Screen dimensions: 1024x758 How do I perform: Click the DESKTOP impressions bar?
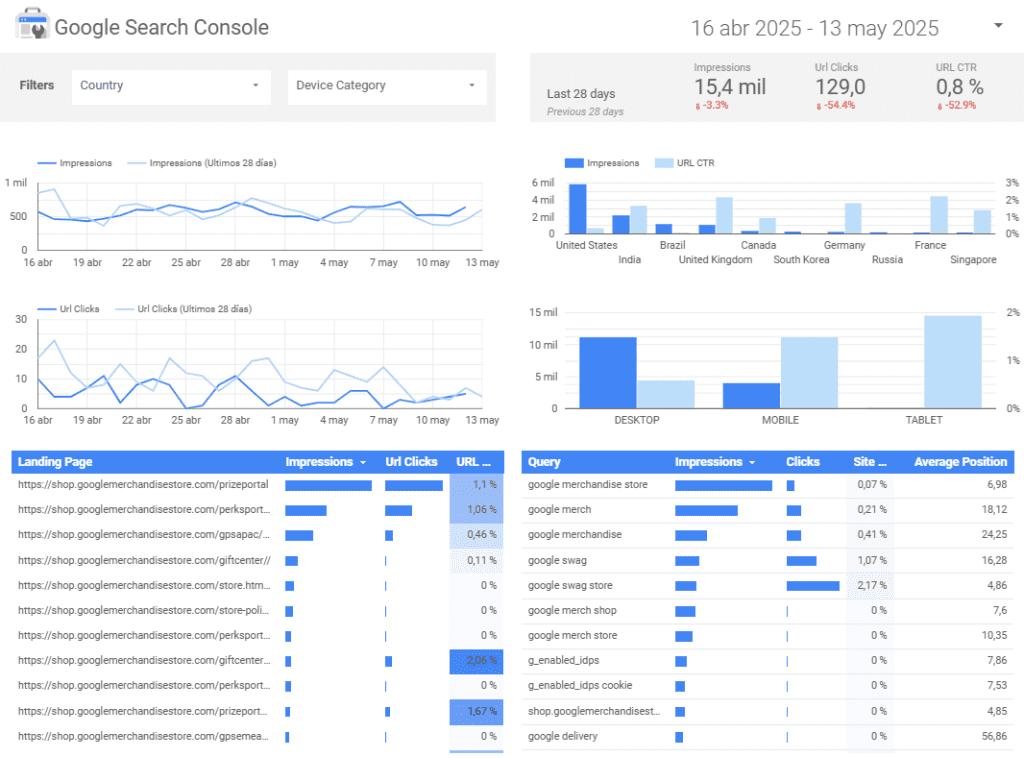(x=607, y=373)
